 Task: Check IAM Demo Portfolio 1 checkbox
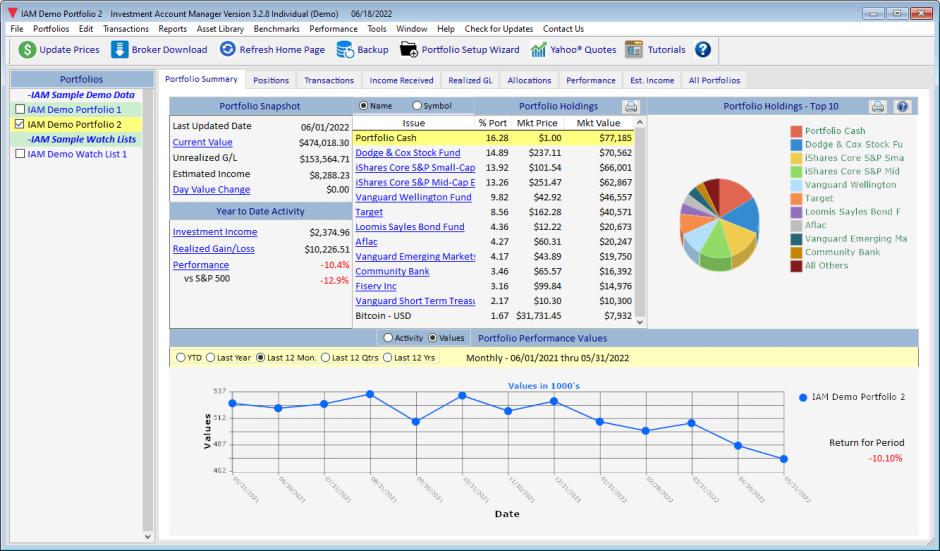tap(20, 110)
